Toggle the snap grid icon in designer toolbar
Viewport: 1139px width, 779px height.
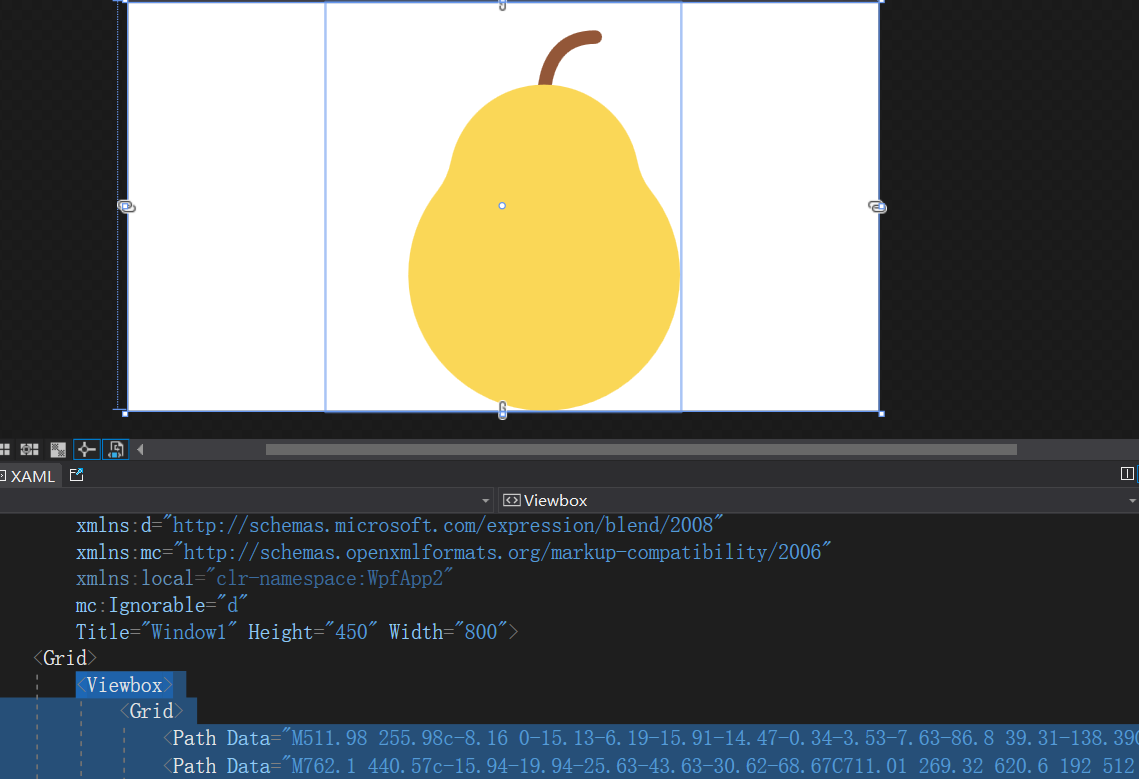(x=4, y=450)
